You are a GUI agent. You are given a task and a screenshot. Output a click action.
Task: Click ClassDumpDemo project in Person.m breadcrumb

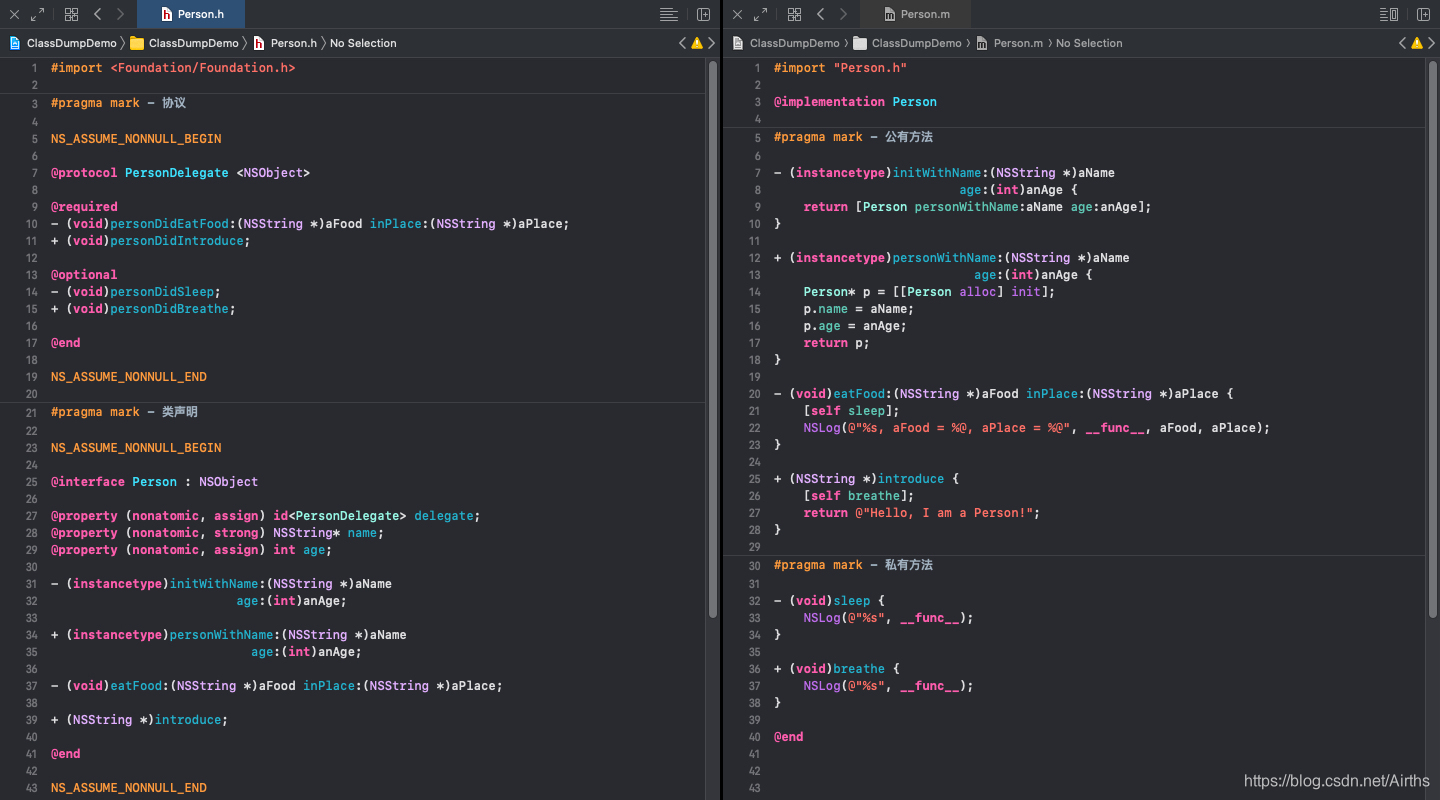click(786, 43)
